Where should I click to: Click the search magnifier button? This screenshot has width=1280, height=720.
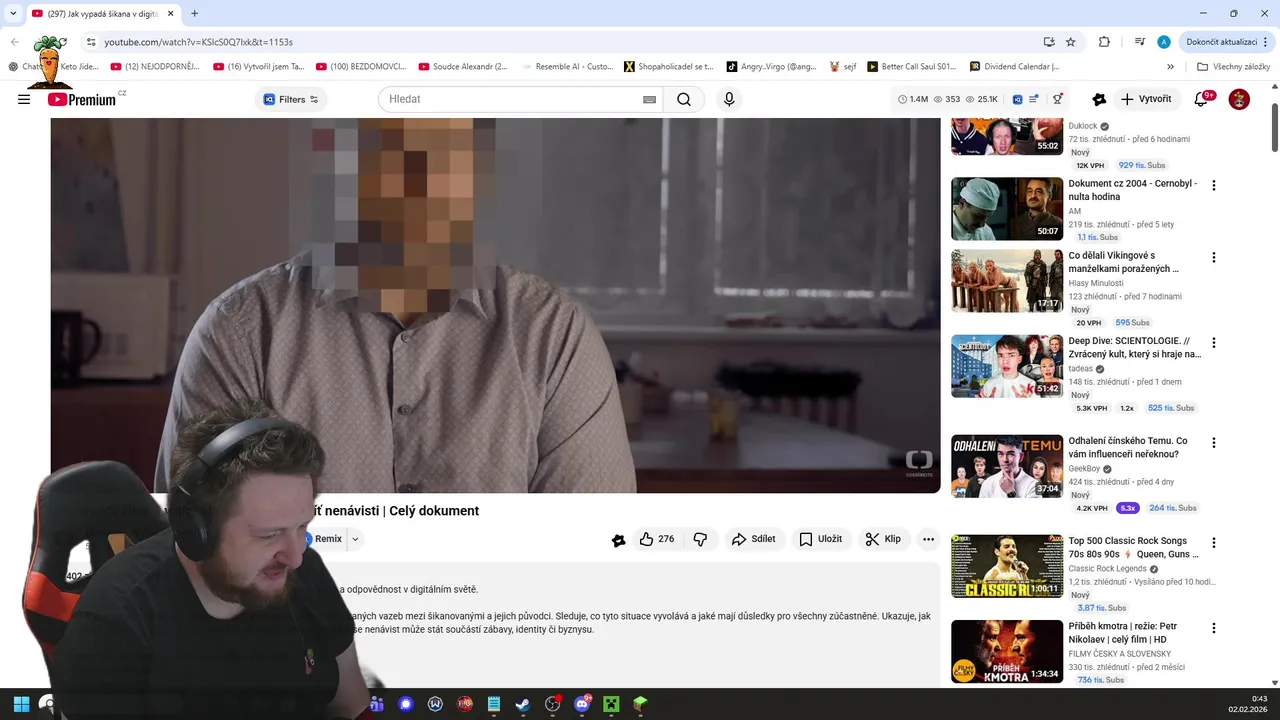coord(684,99)
